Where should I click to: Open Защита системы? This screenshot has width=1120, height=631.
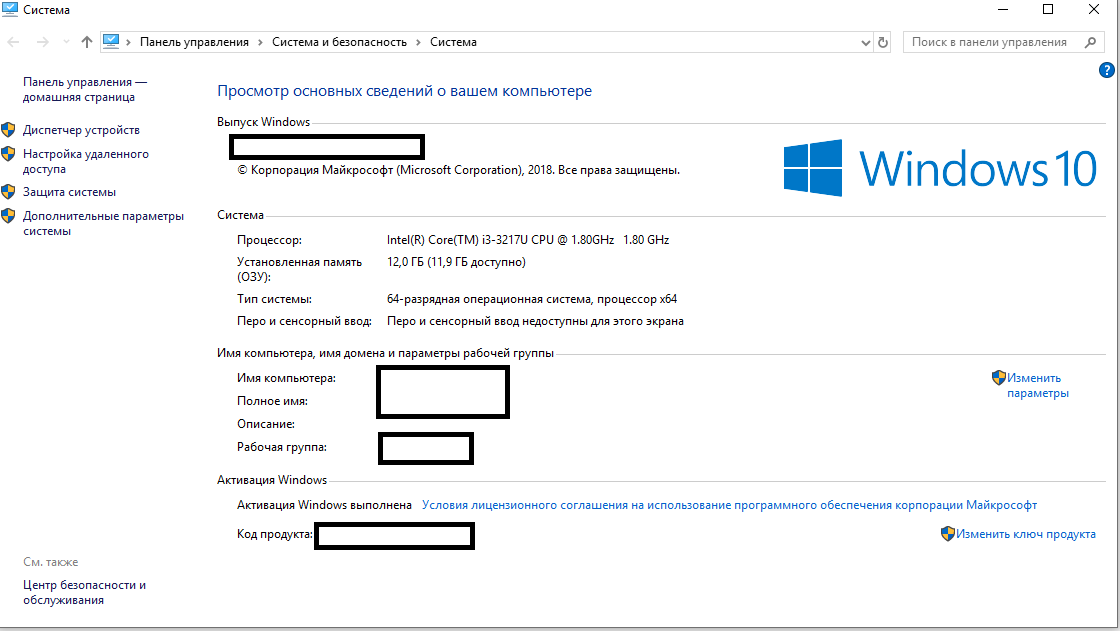point(69,192)
